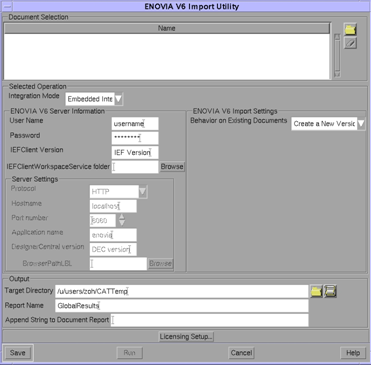The height and width of the screenshot is (365, 371).
Task: Click the Report Name field
Action: 182,306
